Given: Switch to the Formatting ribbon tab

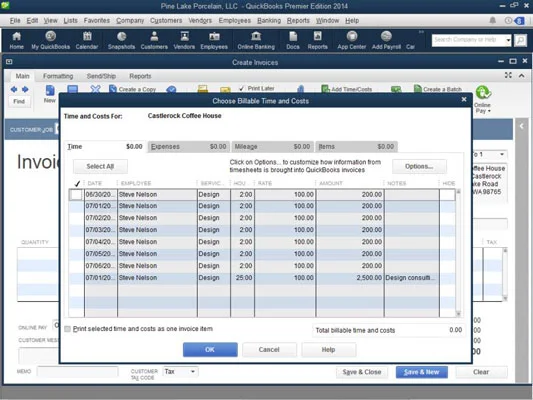Looking at the screenshot, I should (58, 76).
